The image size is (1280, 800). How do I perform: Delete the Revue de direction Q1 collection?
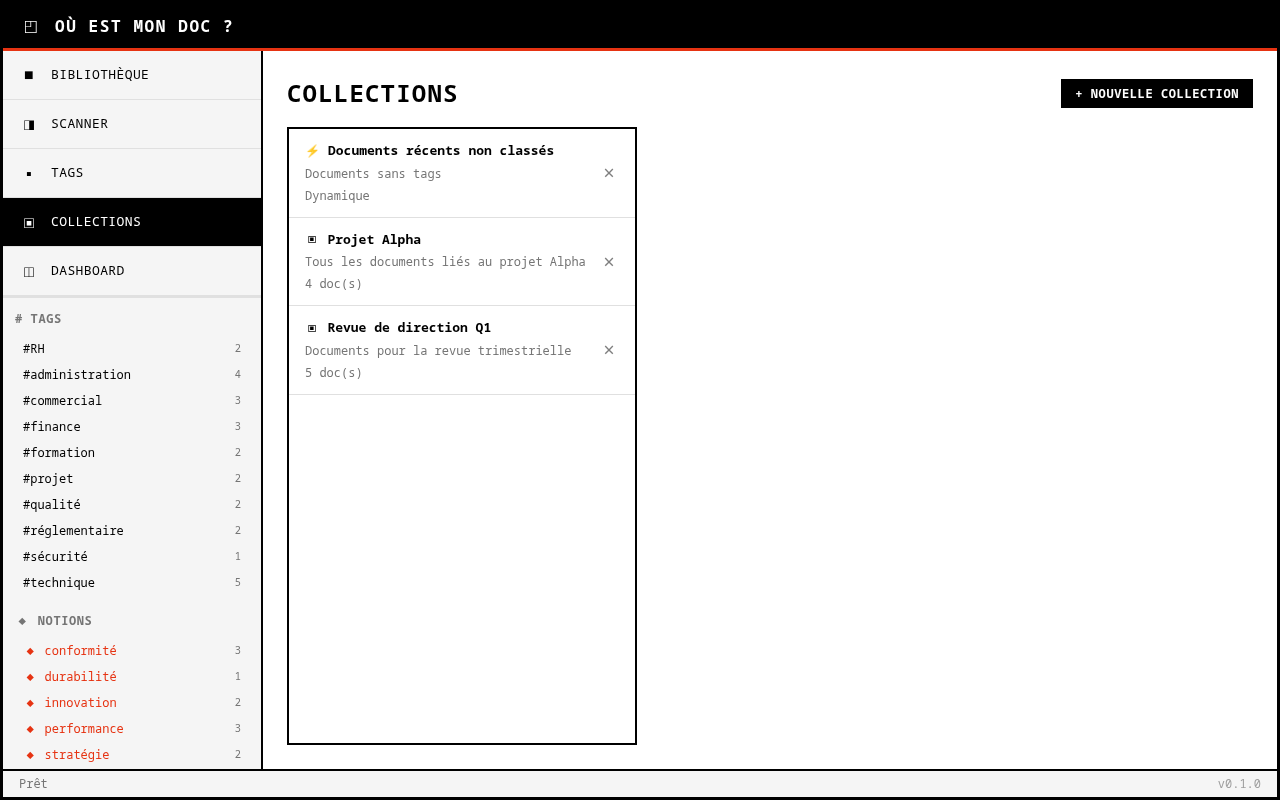tap(608, 350)
